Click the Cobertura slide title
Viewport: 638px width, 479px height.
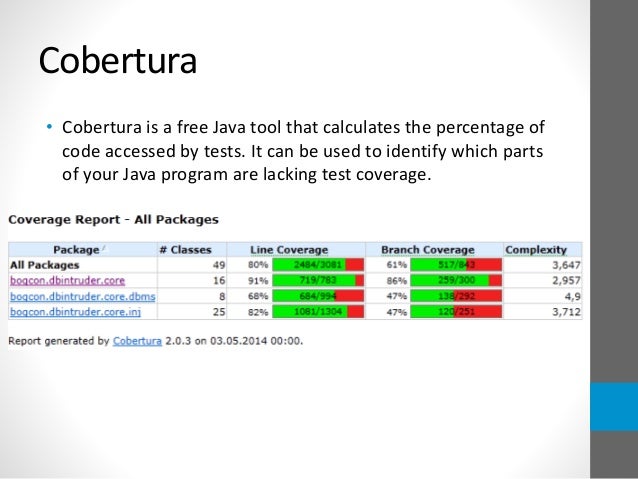(x=118, y=60)
